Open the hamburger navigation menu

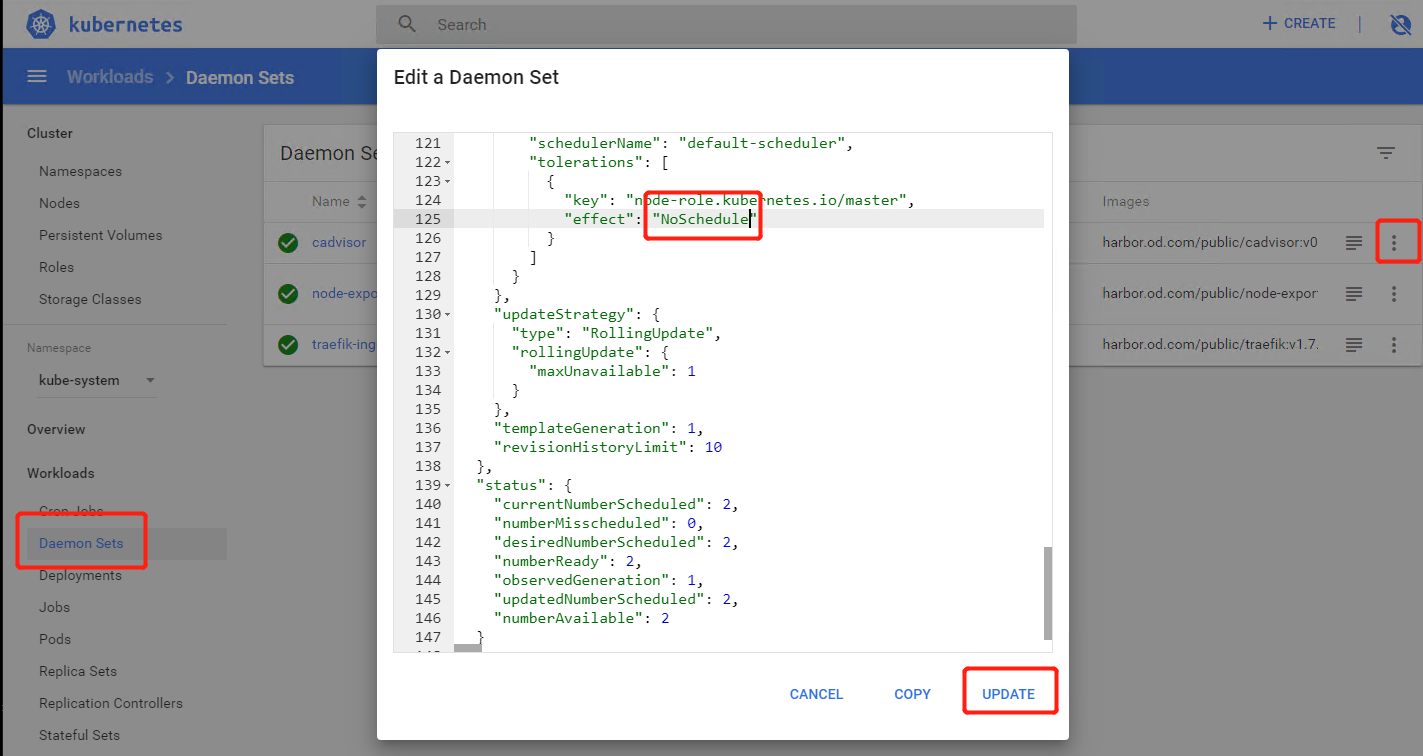pos(37,77)
